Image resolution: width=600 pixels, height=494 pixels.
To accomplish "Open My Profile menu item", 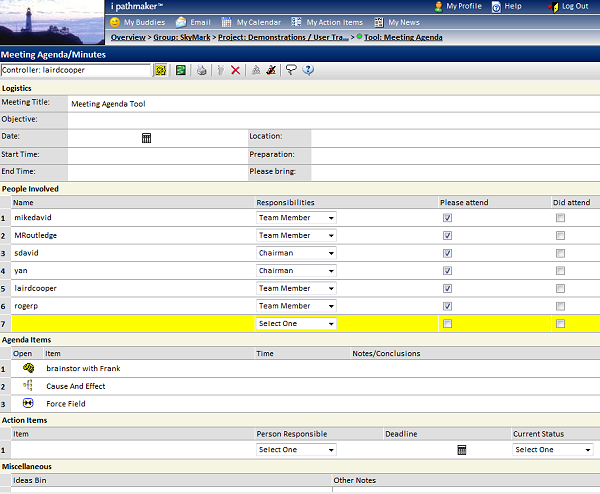I will [x=464, y=6].
